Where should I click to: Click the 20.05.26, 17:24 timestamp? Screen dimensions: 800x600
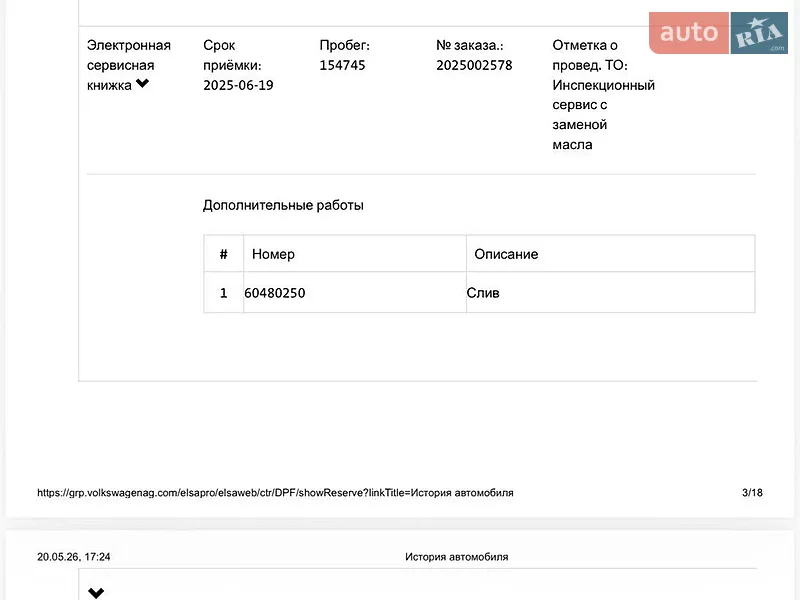[73, 557]
